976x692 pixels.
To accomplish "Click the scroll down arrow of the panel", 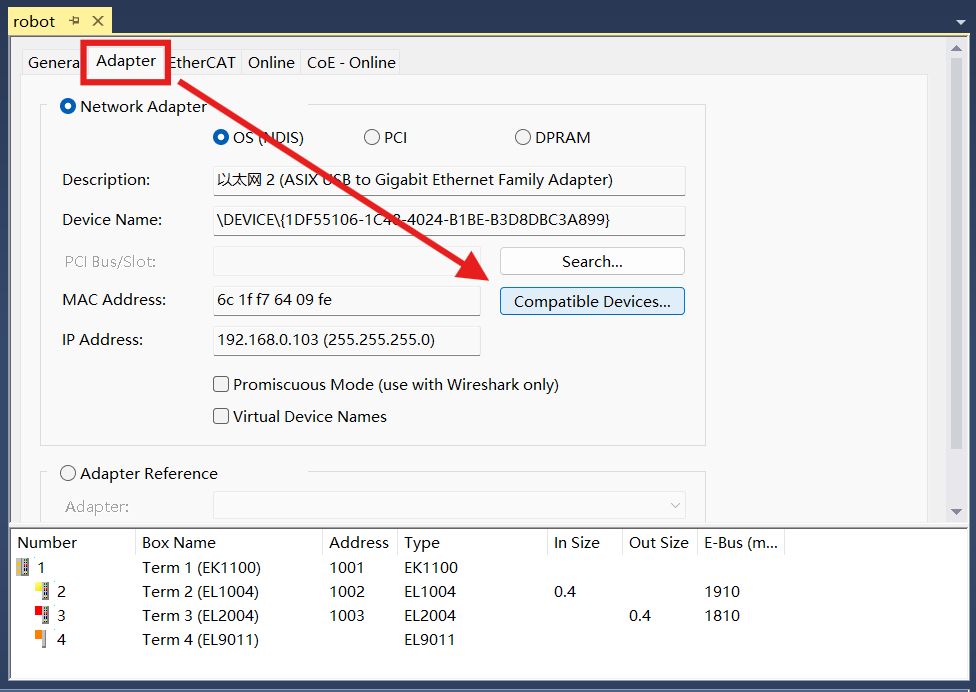I will tap(956, 511).
